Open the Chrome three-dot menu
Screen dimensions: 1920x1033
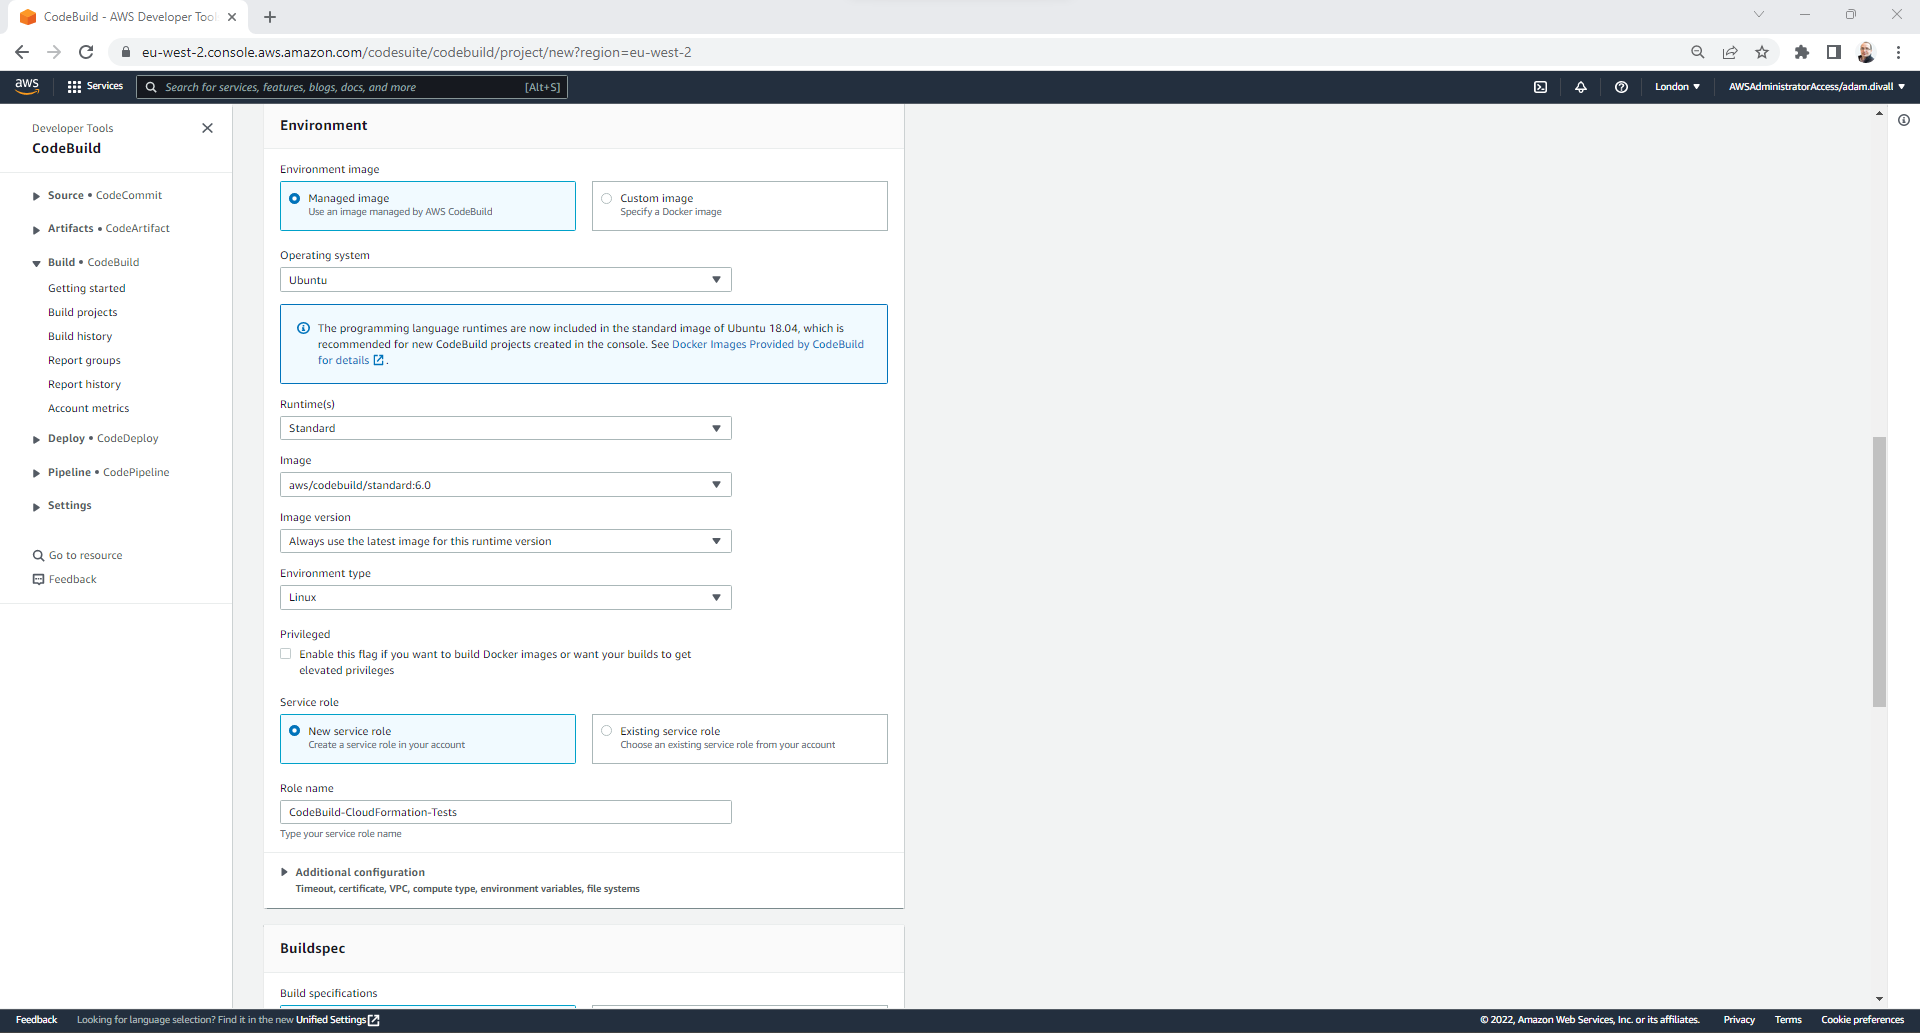pyautogui.click(x=1898, y=52)
